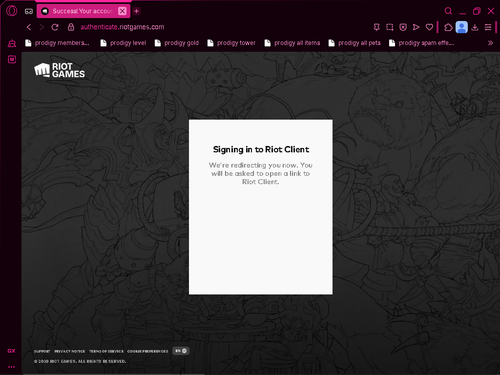This screenshot has width=500, height=375.
Task: Restore down the Opera GX window
Action: tap(477, 11)
